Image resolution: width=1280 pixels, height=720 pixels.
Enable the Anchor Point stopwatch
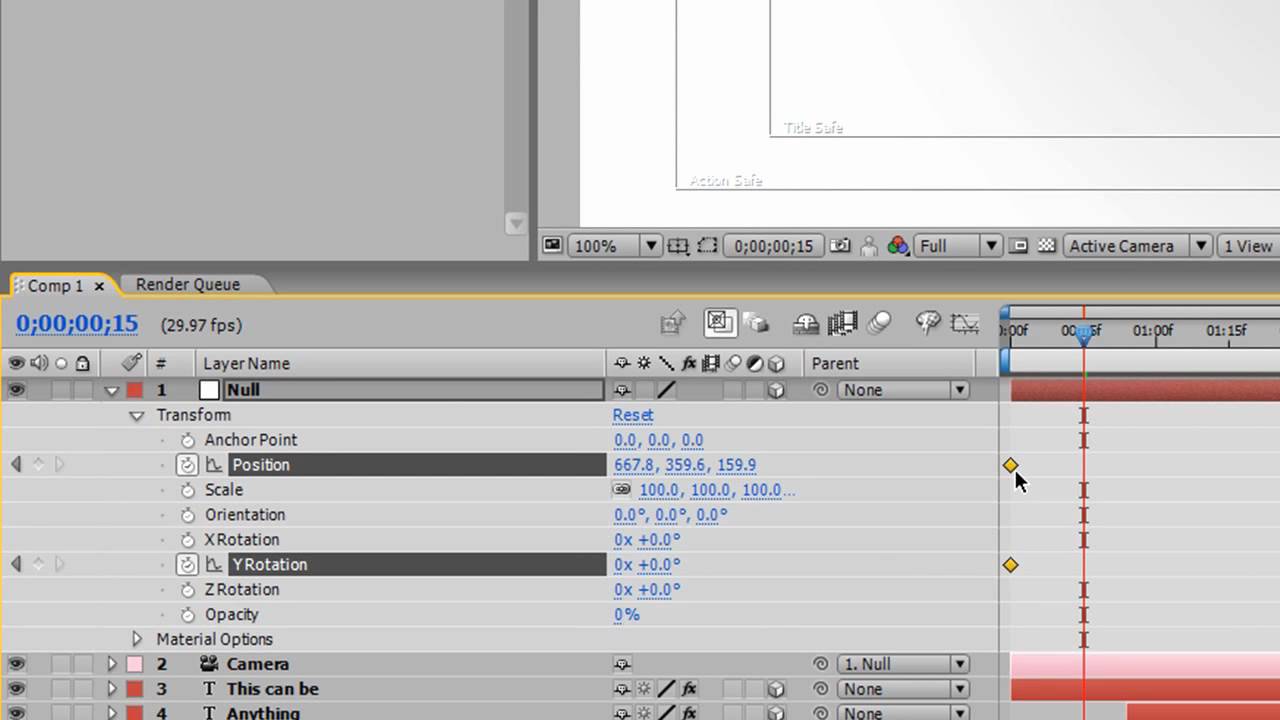pyautogui.click(x=187, y=440)
